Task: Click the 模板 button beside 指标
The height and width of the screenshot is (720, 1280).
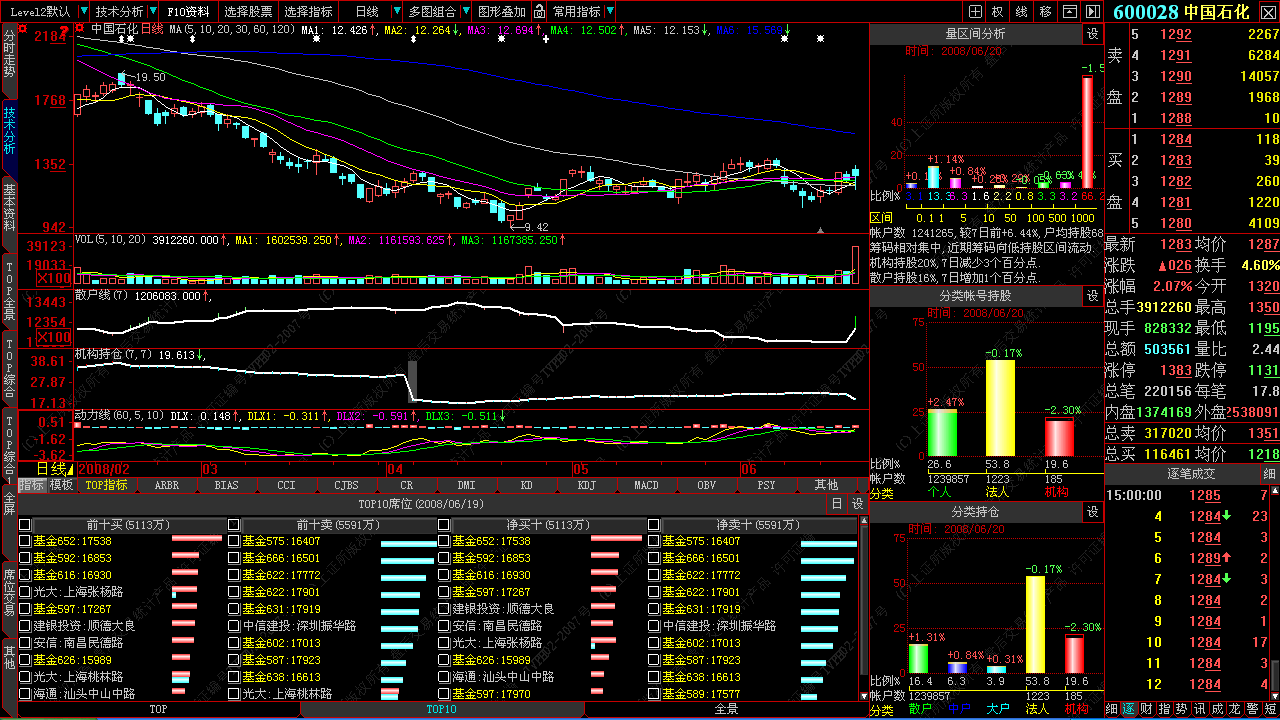Action: (62, 485)
